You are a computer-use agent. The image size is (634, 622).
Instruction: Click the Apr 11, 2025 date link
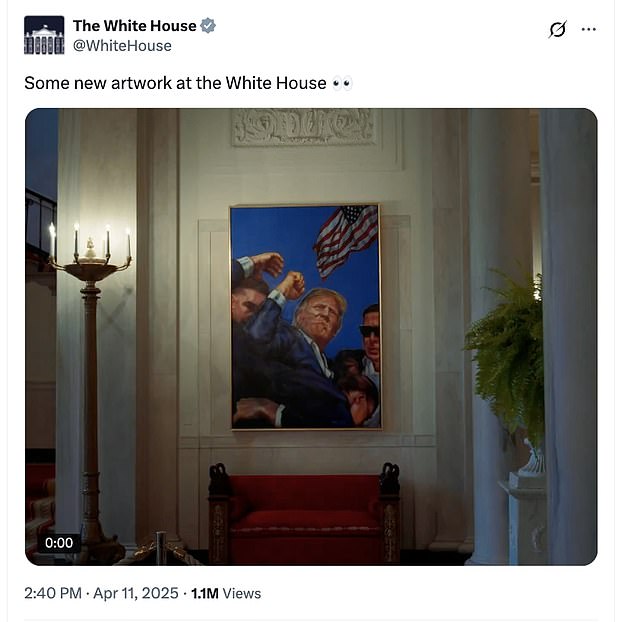136,594
